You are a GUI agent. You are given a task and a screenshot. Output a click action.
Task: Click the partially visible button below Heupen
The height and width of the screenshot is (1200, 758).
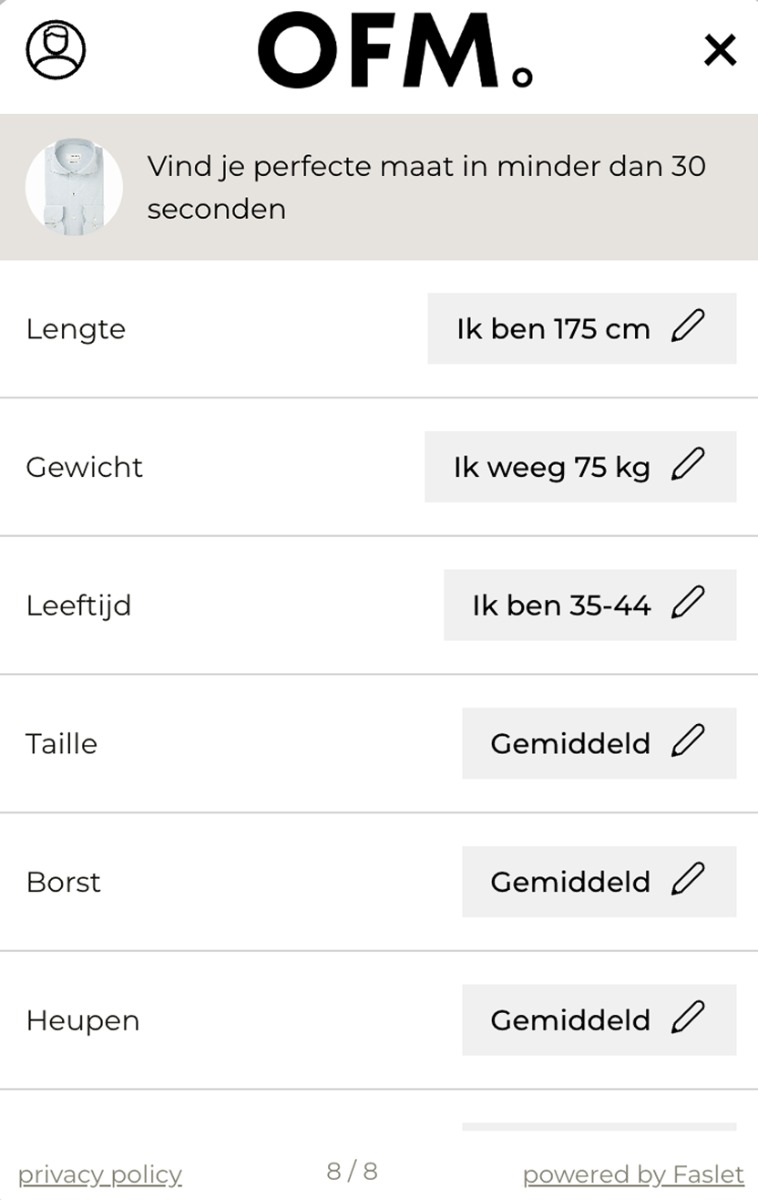tap(599, 1127)
